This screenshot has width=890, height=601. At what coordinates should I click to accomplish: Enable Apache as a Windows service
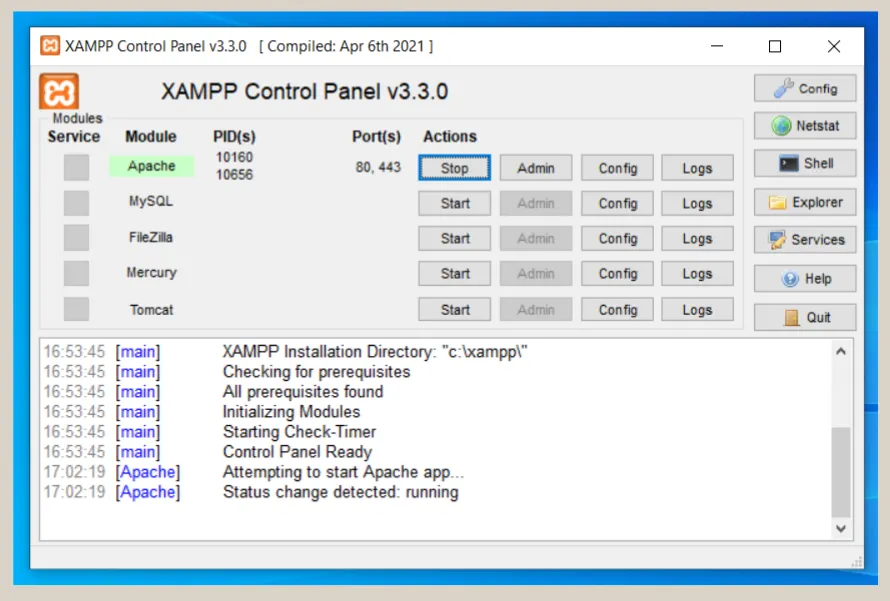tap(75, 167)
